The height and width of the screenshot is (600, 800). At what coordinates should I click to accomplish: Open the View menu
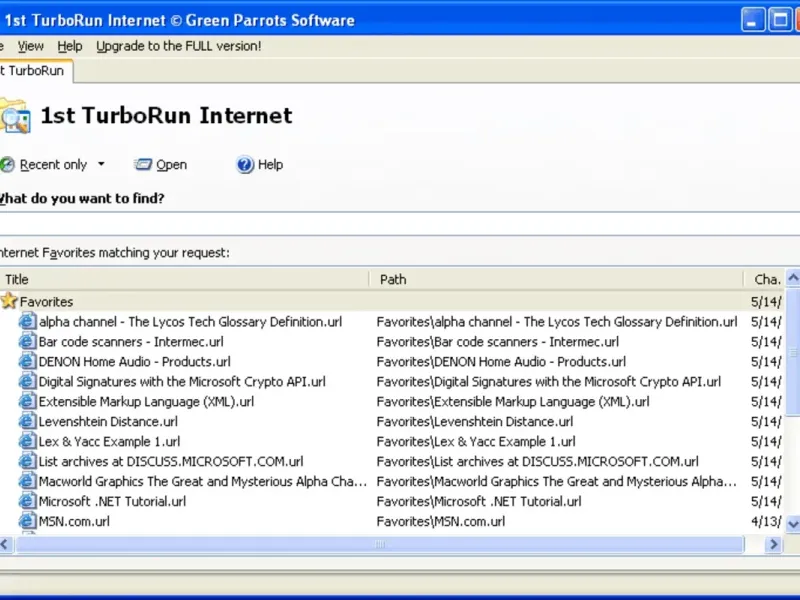click(x=31, y=46)
